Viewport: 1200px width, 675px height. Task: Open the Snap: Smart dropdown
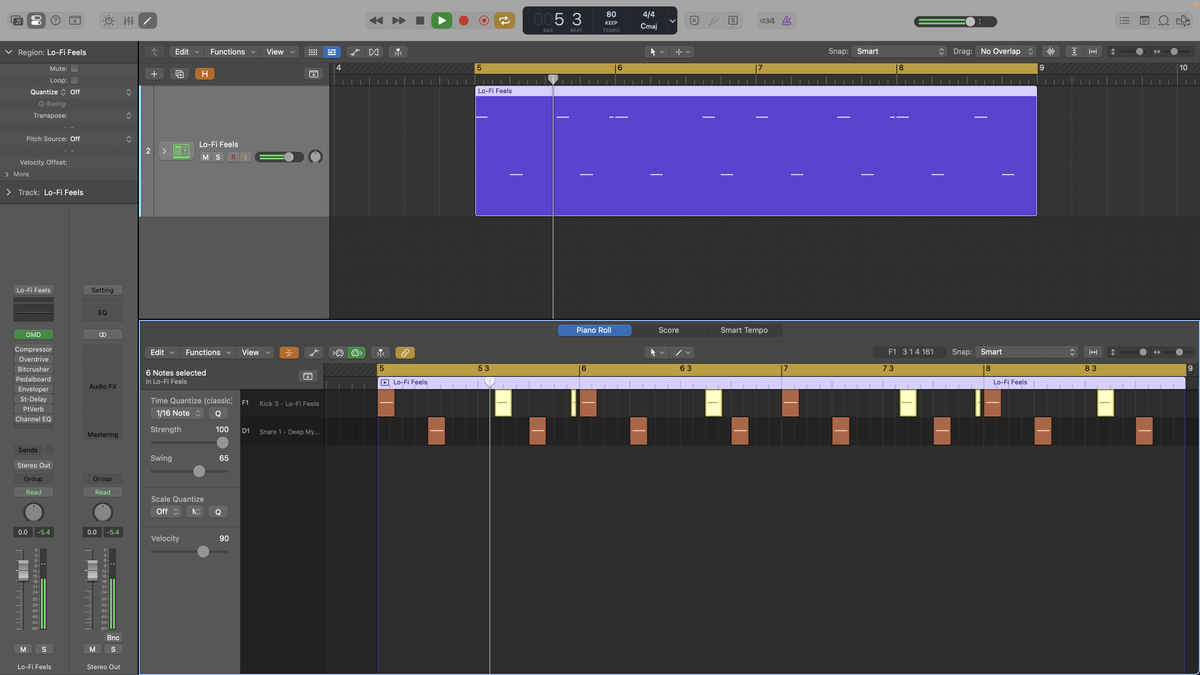click(898, 51)
